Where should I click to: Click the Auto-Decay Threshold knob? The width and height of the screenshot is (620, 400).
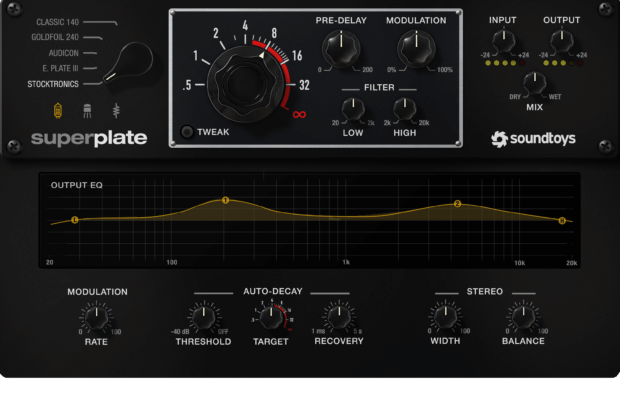pos(204,317)
